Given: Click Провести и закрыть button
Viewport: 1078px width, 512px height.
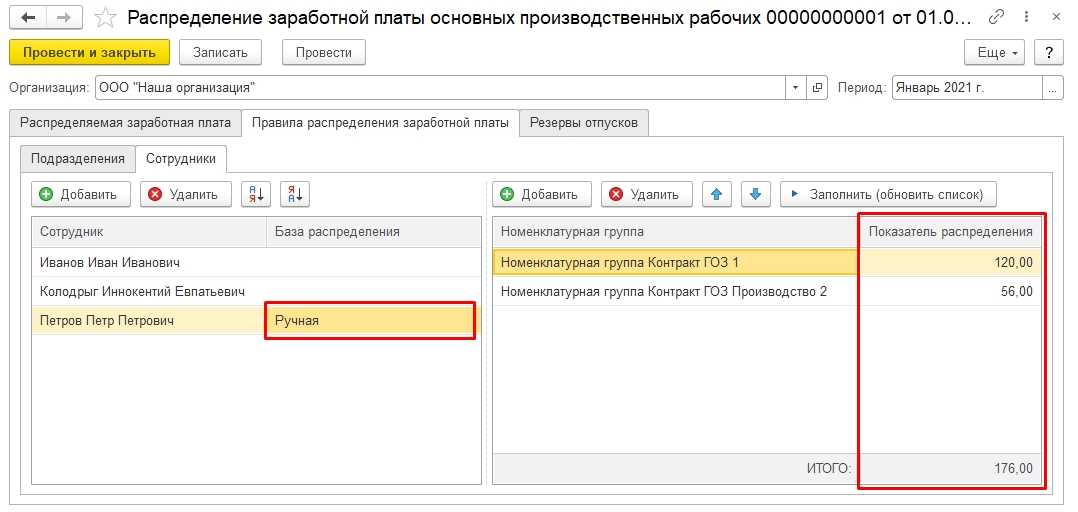Looking at the screenshot, I should (89, 52).
